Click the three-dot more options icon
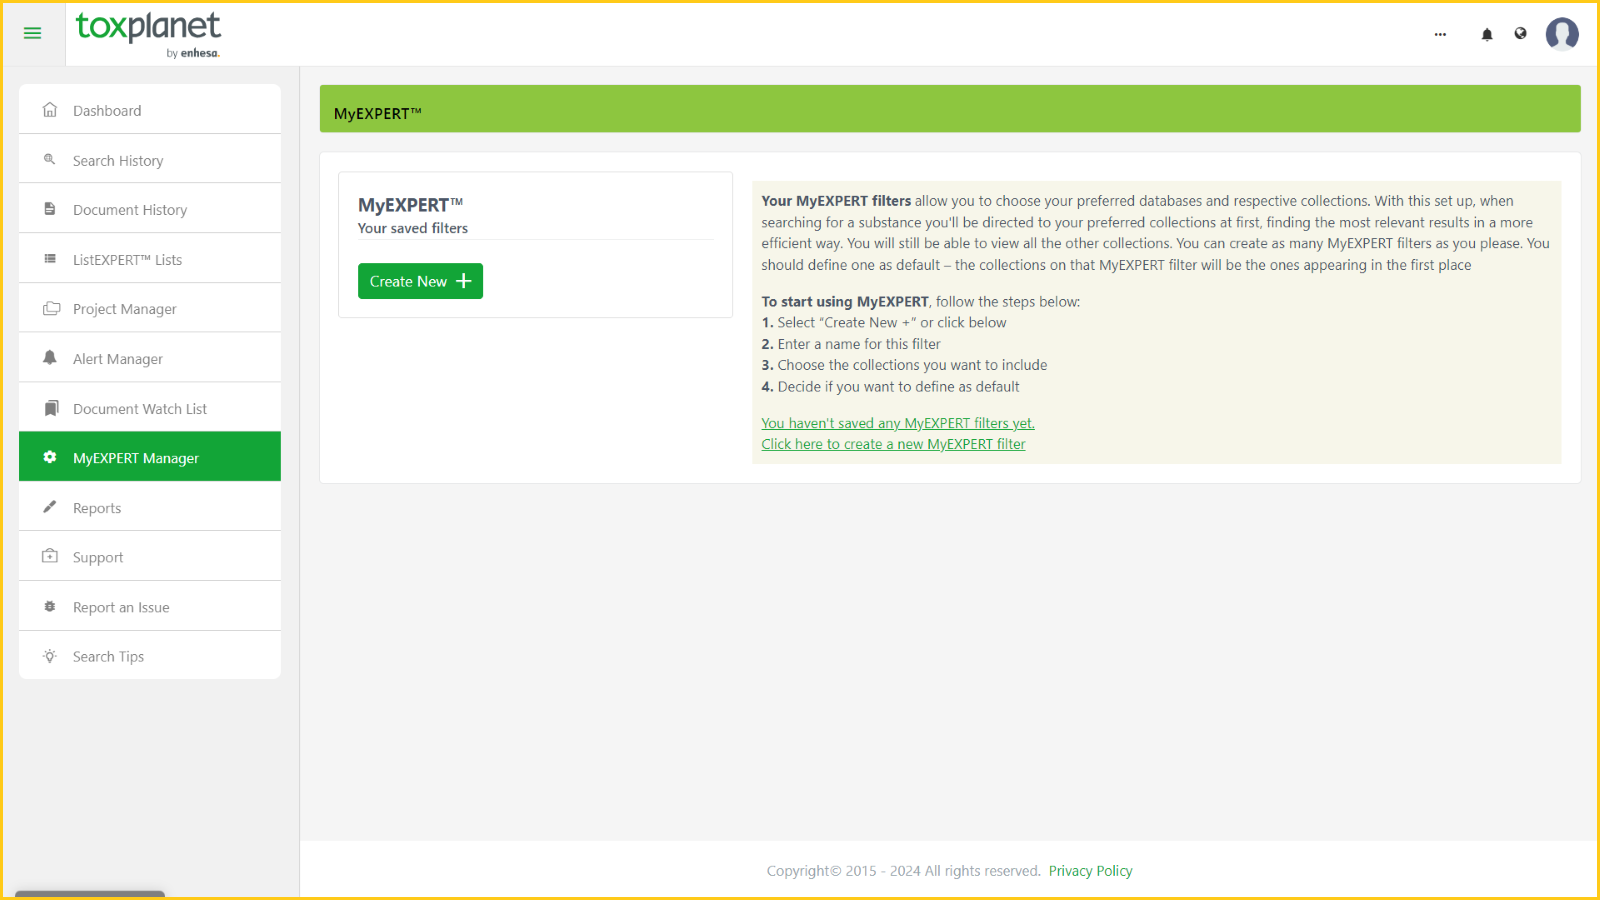 click(x=1440, y=34)
